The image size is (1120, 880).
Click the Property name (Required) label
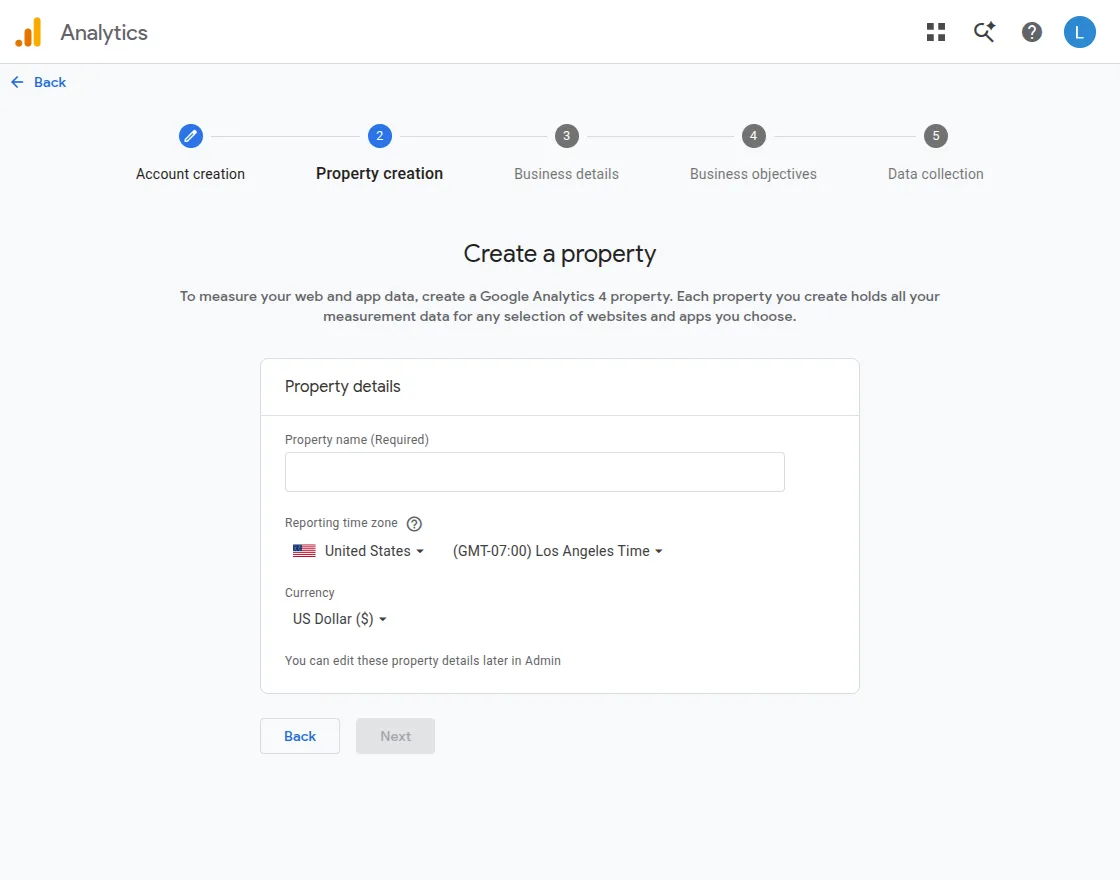[x=356, y=439]
